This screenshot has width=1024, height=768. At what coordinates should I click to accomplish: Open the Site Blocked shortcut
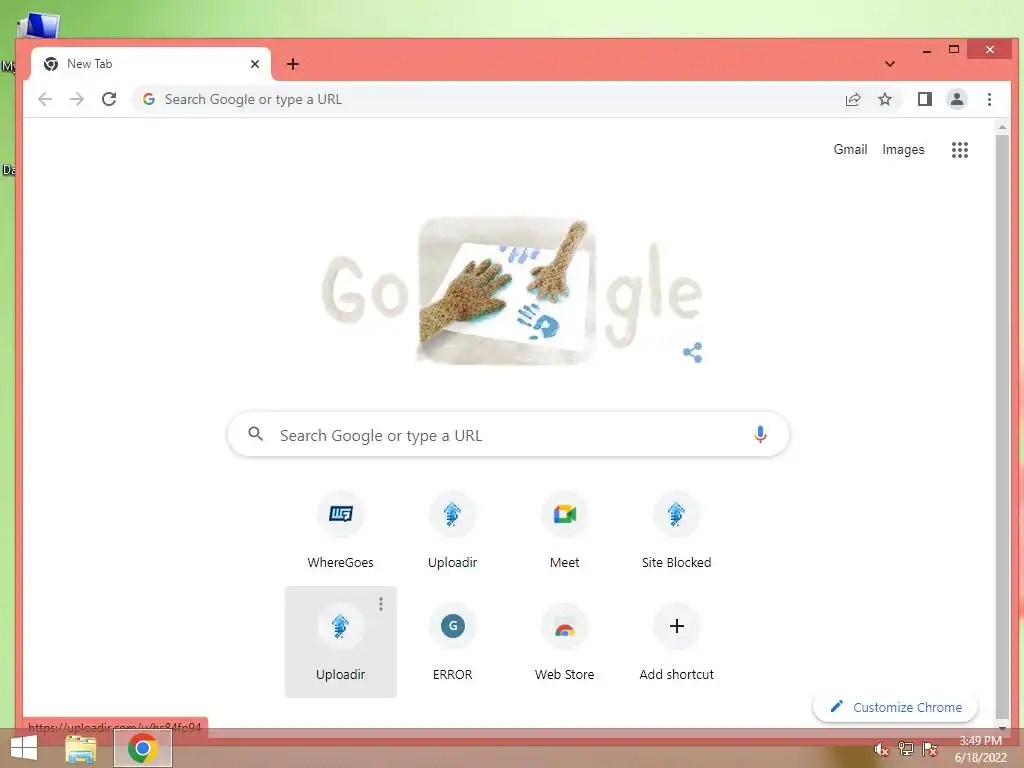coord(677,530)
